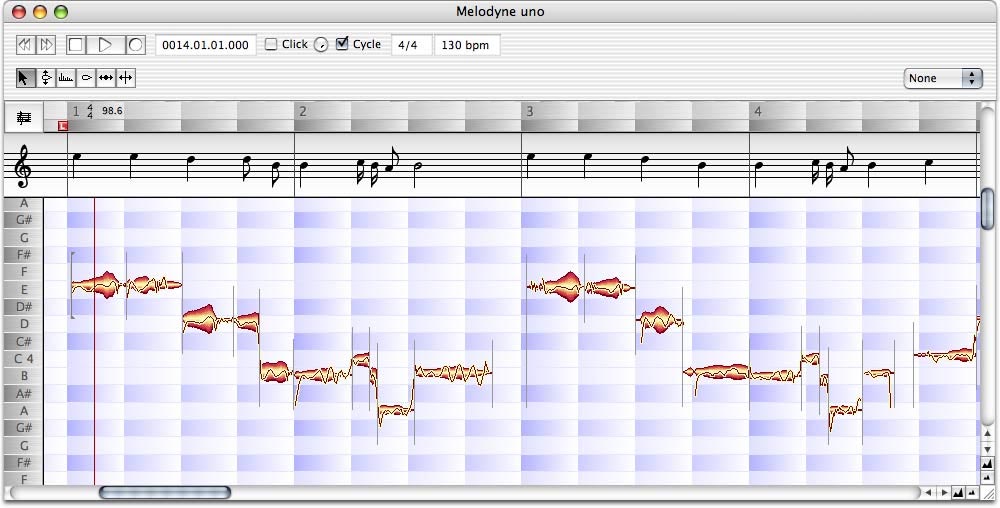The height and width of the screenshot is (508, 1000).
Task: Click bar 4 in the time ruler
Action: 758,112
